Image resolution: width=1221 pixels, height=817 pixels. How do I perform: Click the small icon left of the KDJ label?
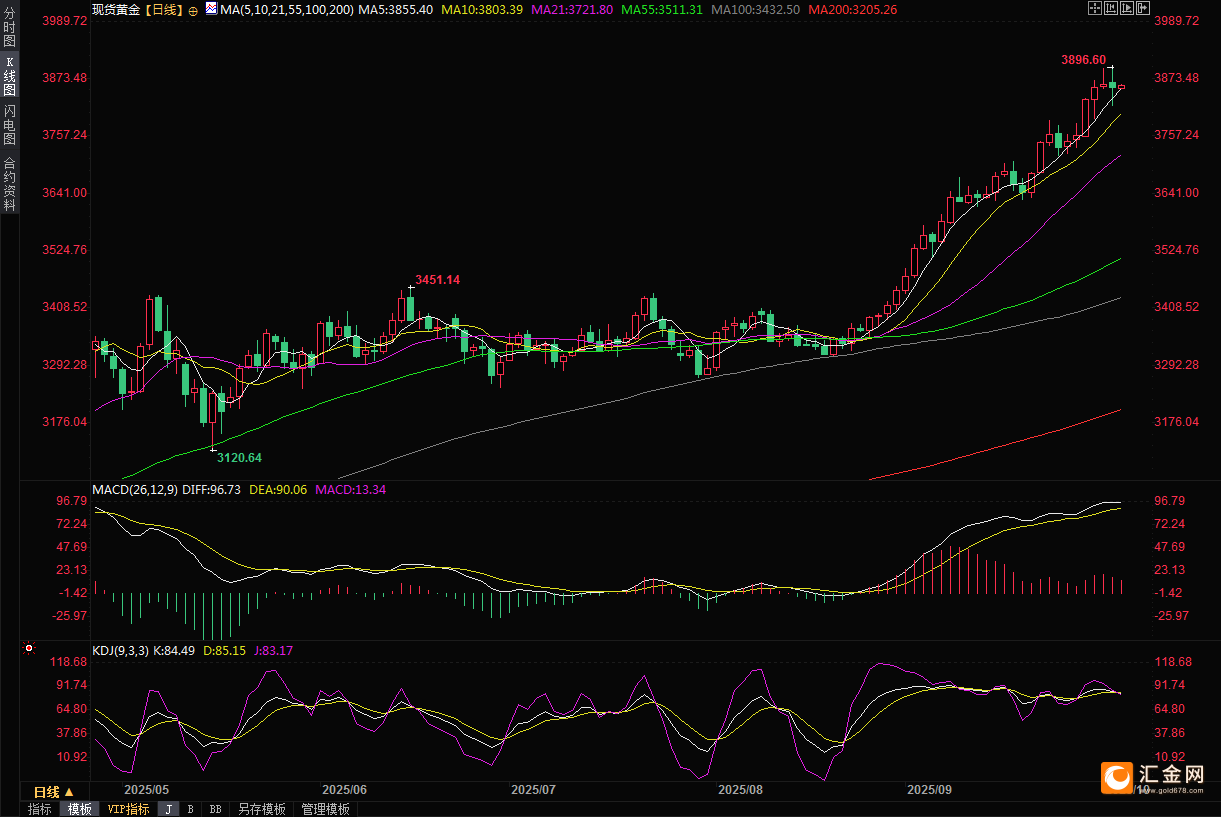(x=29, y=648)
